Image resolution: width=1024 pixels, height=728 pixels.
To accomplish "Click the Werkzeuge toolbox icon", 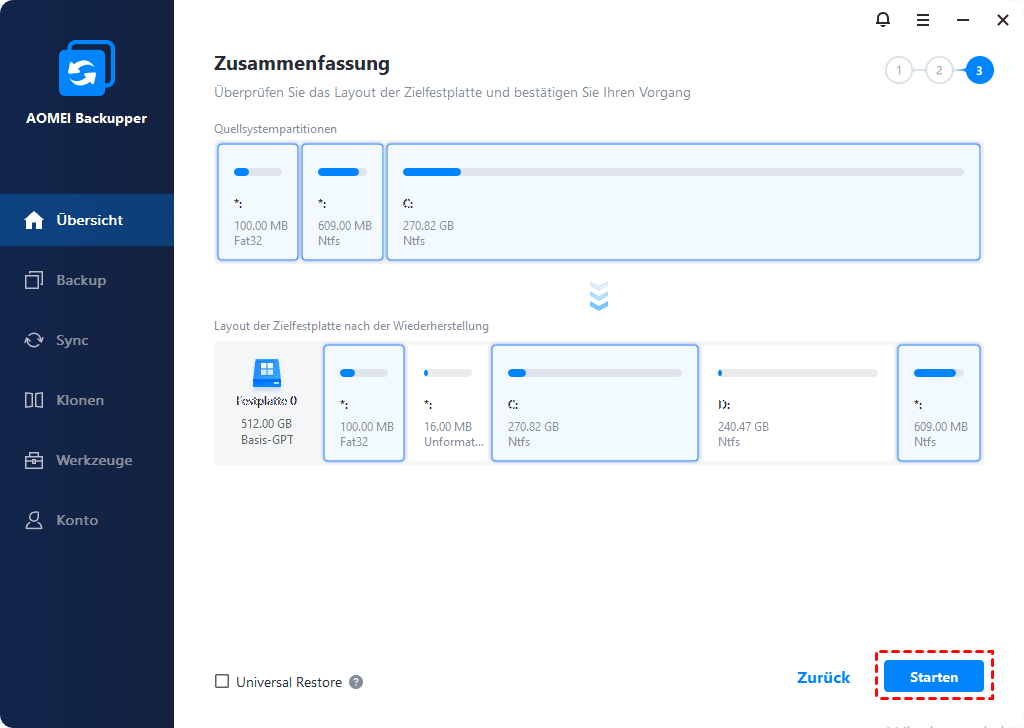I will (x=34, y=460).
